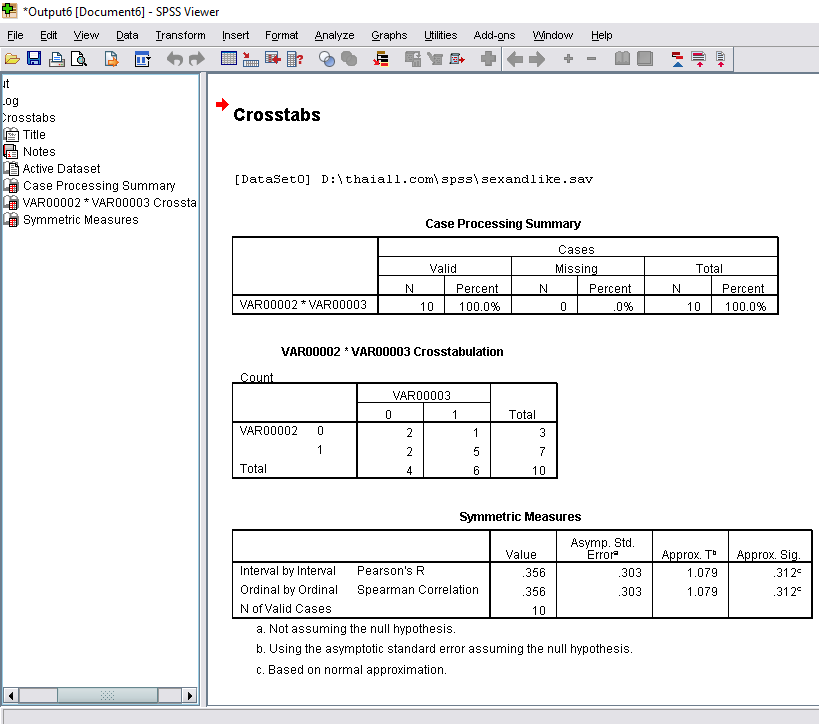This screenshot has height=724, width=819.
Task: Open the Transform menu
Action: point(180,35)
